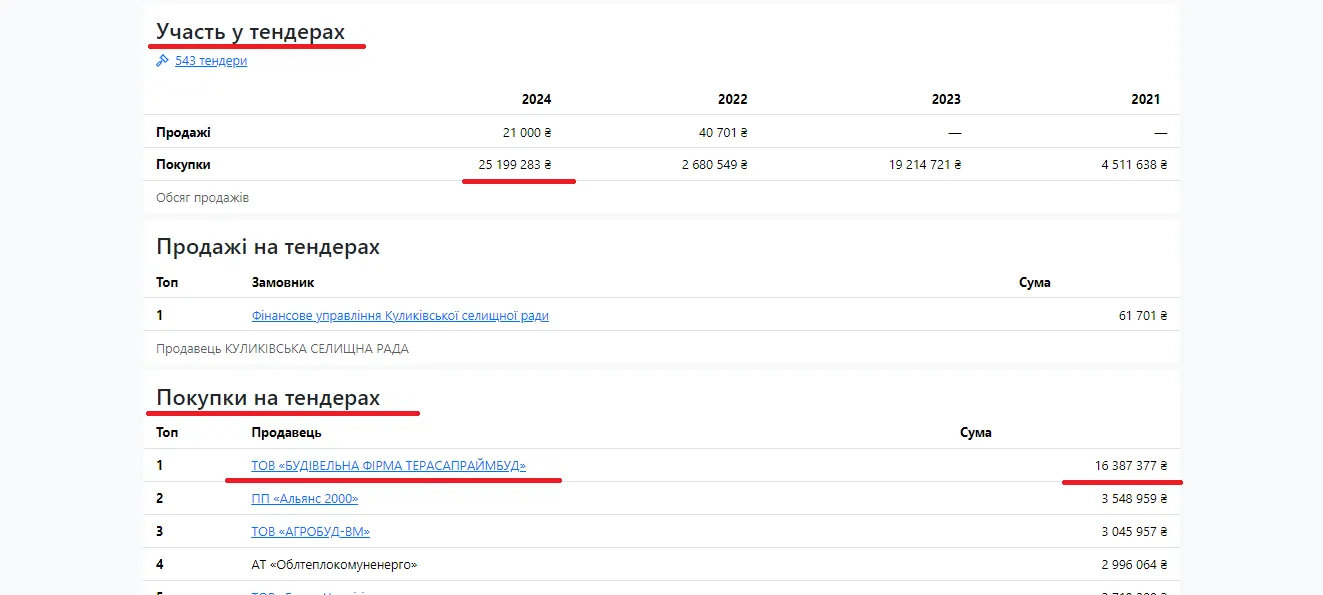
Task: Click the Покупки на тендерах heading
Action: coord(268,398)
